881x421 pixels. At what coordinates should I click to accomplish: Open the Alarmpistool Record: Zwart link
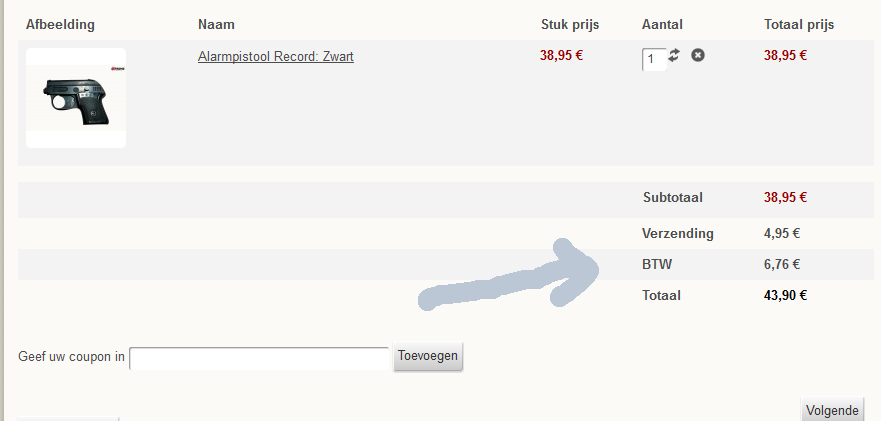pos(276,56)
